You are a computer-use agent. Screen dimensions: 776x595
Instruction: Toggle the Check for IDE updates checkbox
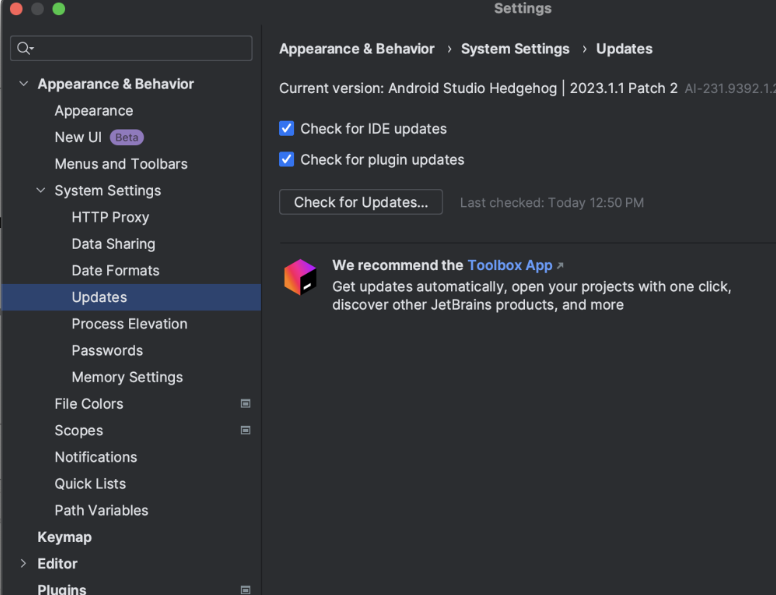[287, 129]
